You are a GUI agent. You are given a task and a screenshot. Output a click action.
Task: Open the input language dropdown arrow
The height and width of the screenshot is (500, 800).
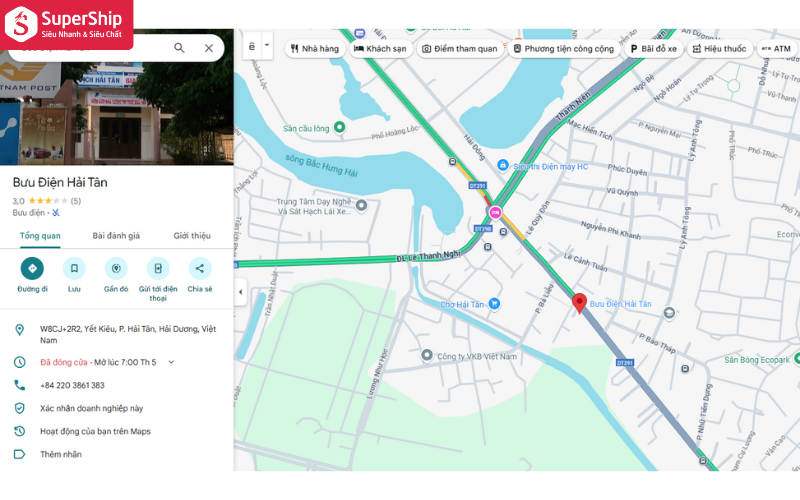[267, 45]
